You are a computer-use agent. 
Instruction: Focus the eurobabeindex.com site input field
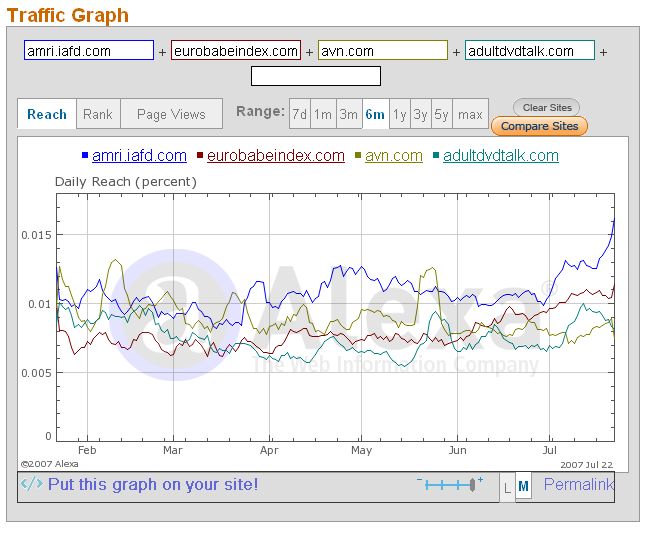(x=236, y=50)
